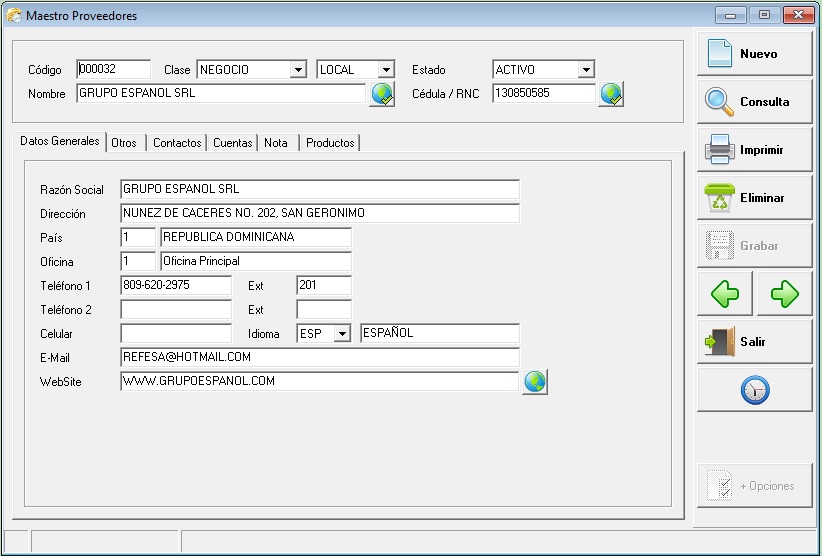822x556 pixels.
Task: Expand the Estado ACTIVO dropdown
Action: [586, 70]
